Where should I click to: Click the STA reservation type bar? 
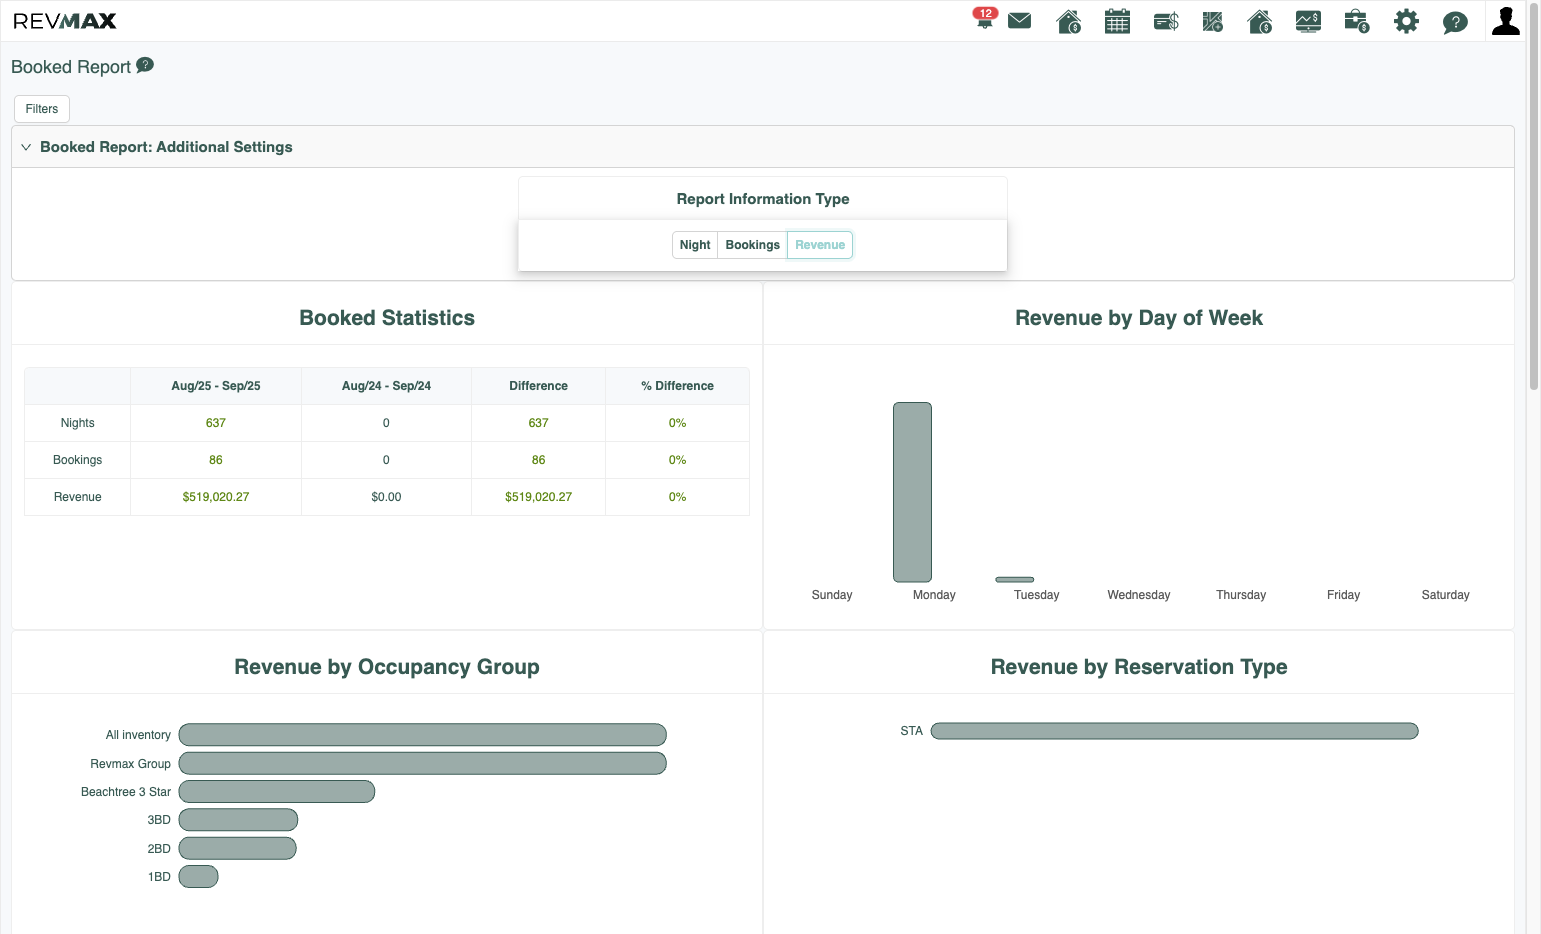[1175, 731]
